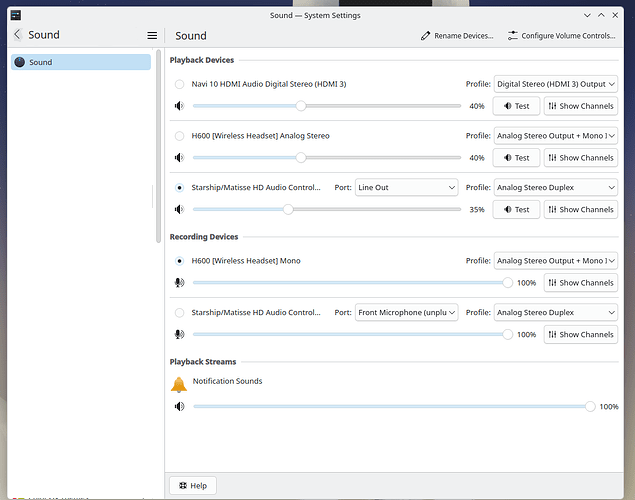The image size is (635, 500).
Task: Mute the Starship/Matisse recording microphone icon
Action: tap(179, 334)
